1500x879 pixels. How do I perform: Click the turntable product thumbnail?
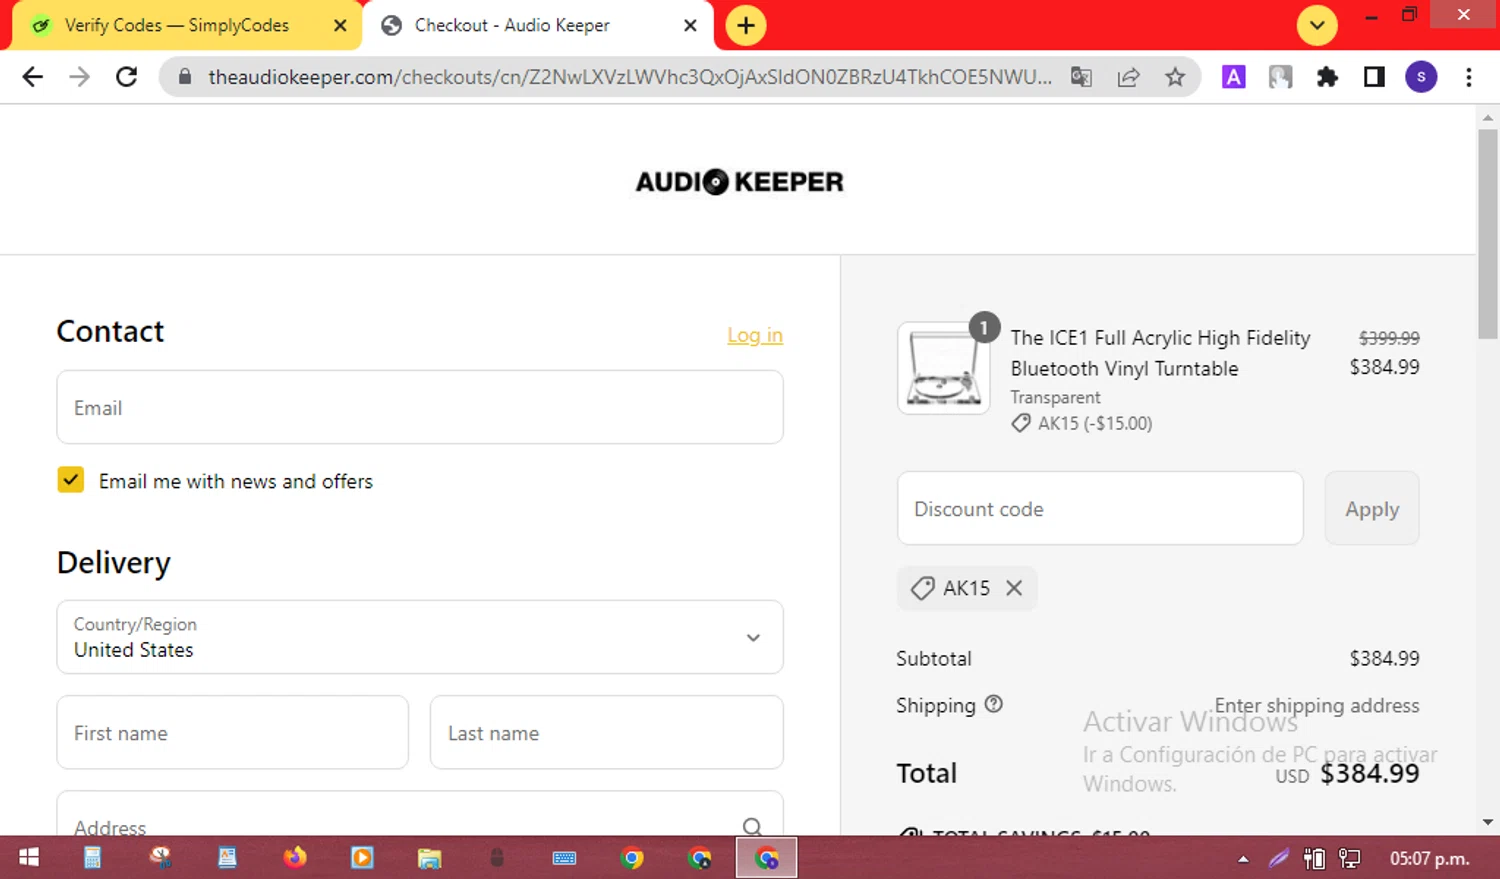pyautogui.click(x=944, y=368)
